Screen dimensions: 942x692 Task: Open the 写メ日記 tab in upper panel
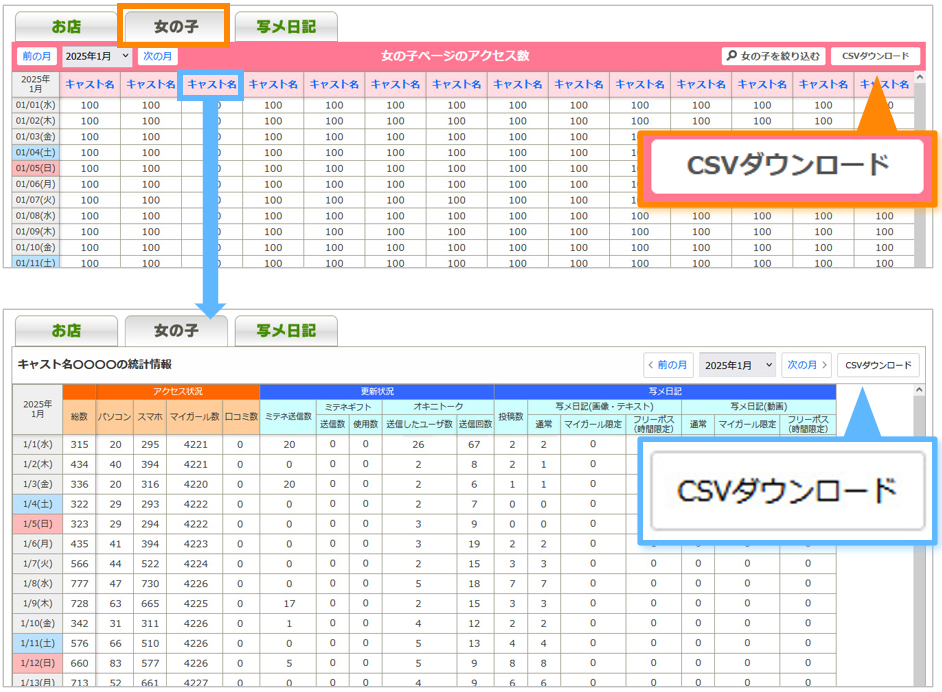coord(285,27)
